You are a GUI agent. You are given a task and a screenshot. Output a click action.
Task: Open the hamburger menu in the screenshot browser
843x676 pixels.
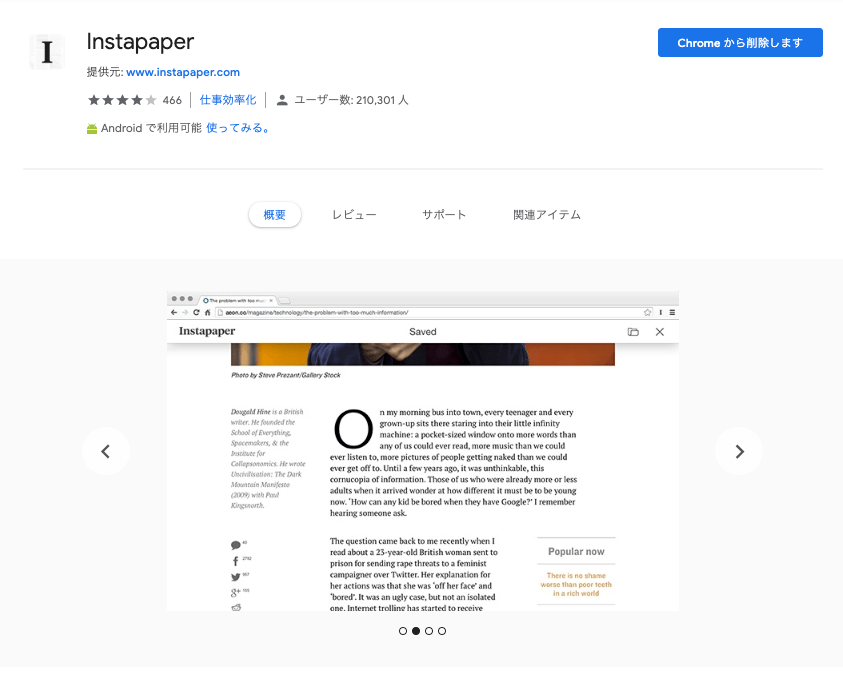pos(672,312)
